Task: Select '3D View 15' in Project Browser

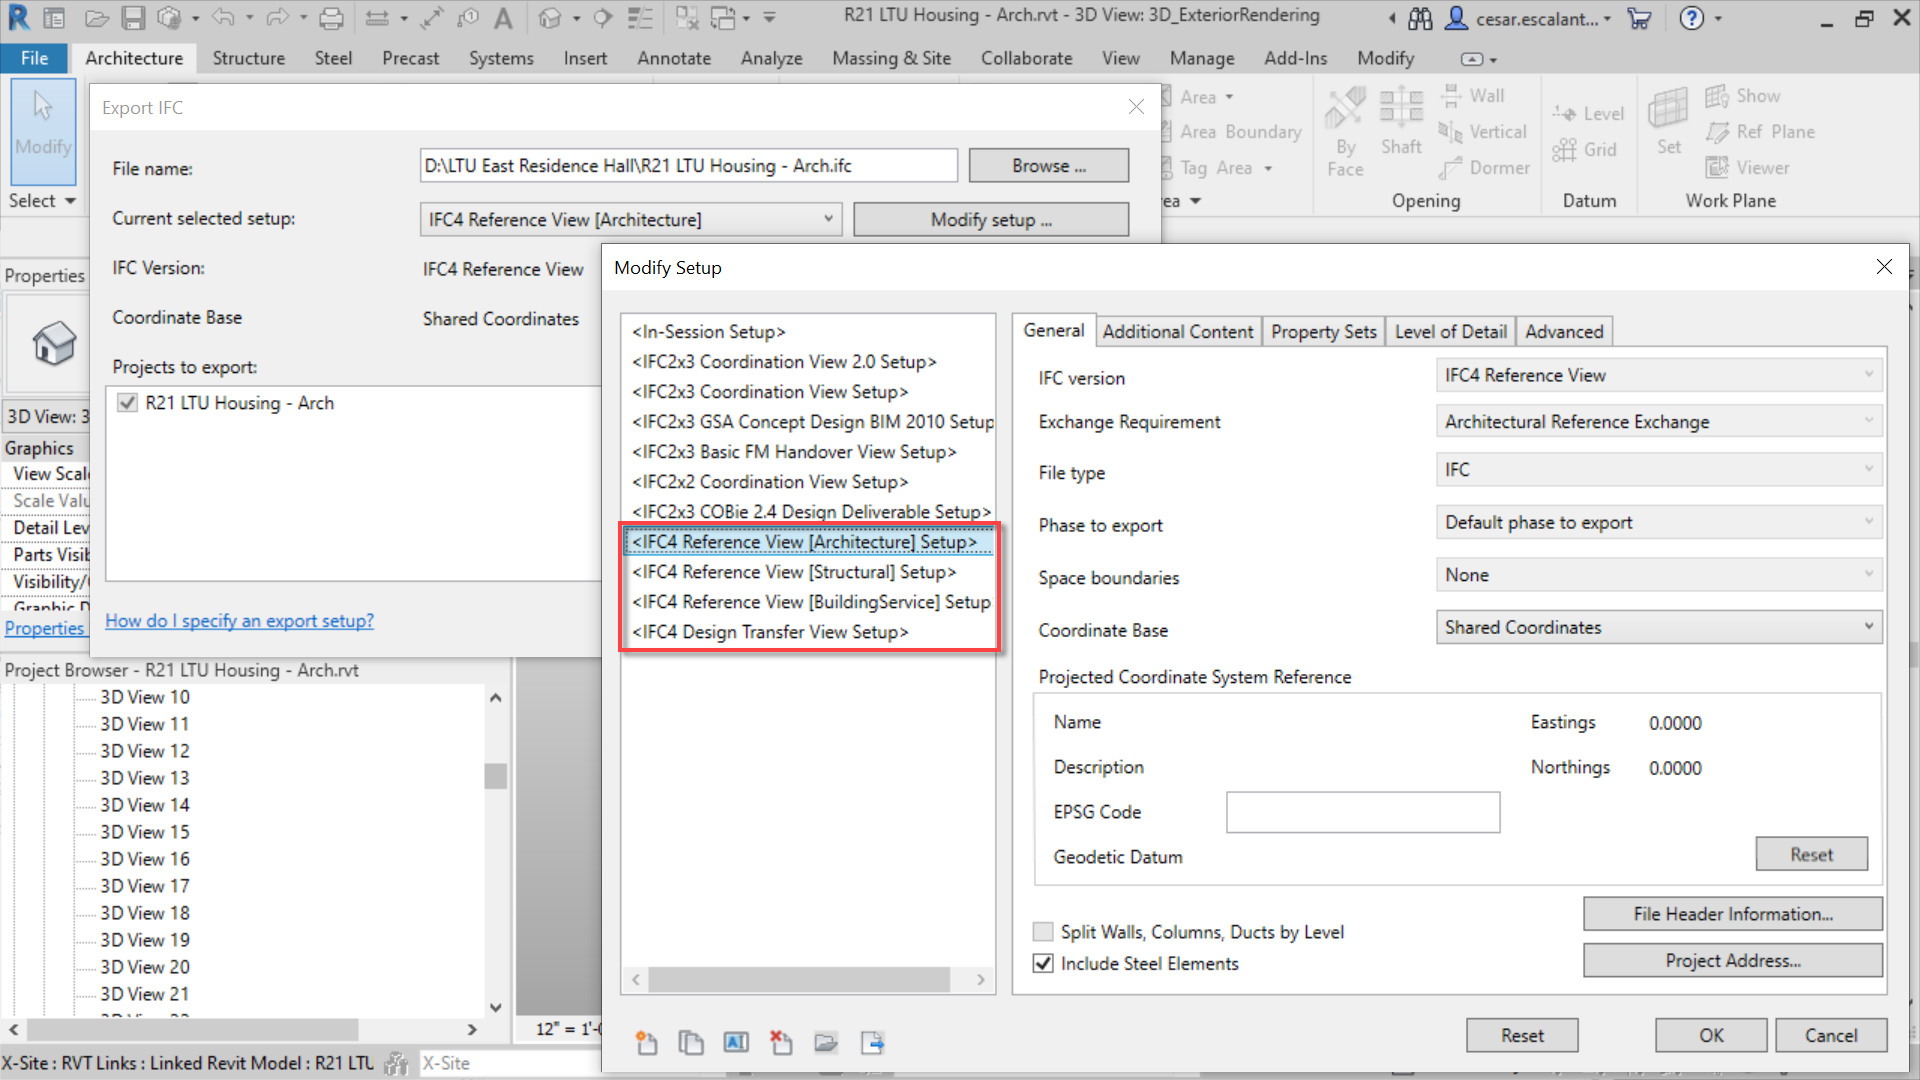Action: (x=145, y=832)
